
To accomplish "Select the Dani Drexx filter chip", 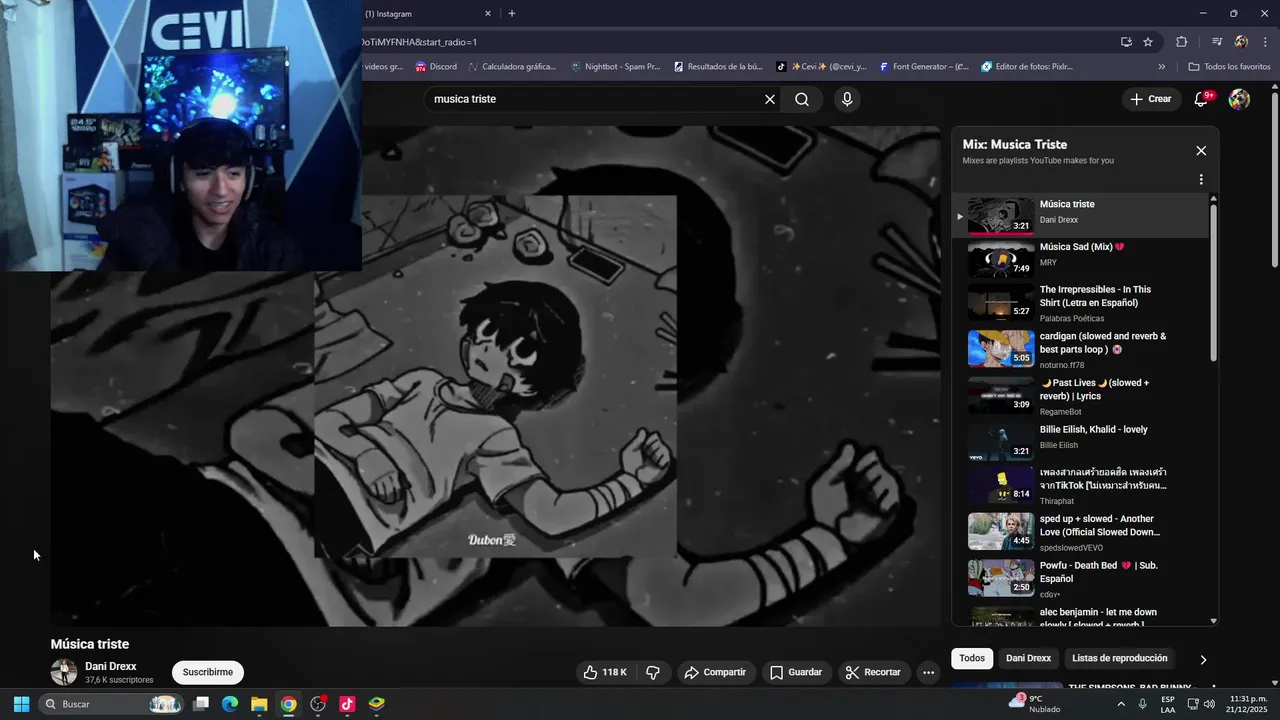I will [x=1028, y=658].
